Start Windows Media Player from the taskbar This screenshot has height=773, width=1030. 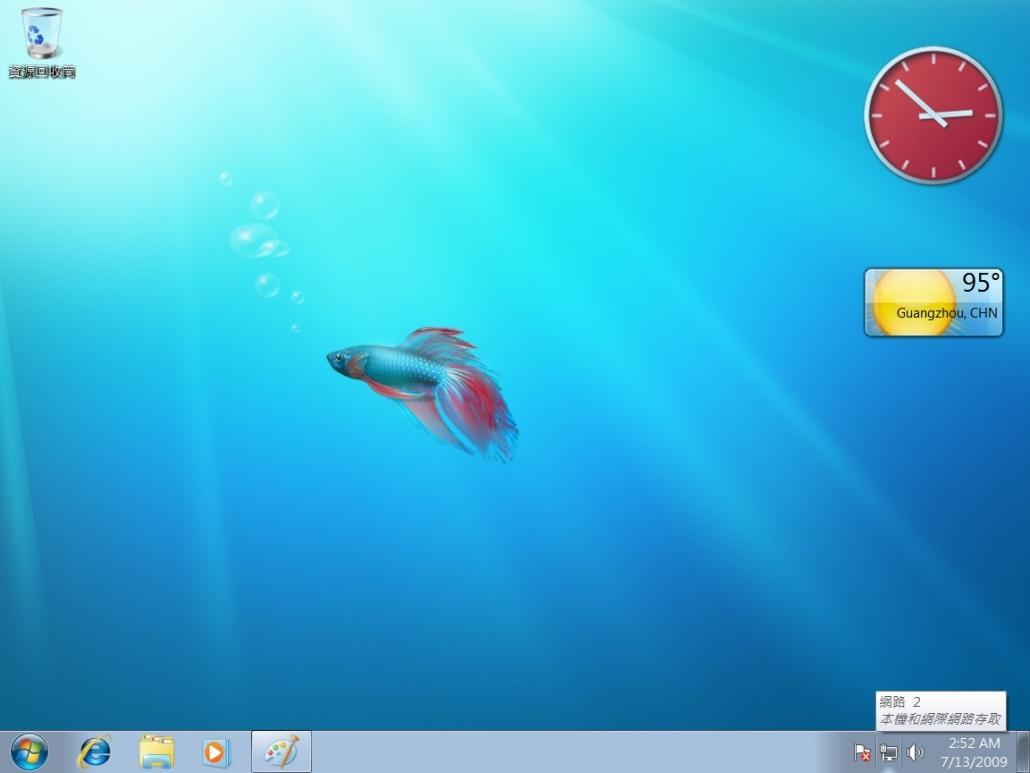pyautogui.click(x=216, y=751)
